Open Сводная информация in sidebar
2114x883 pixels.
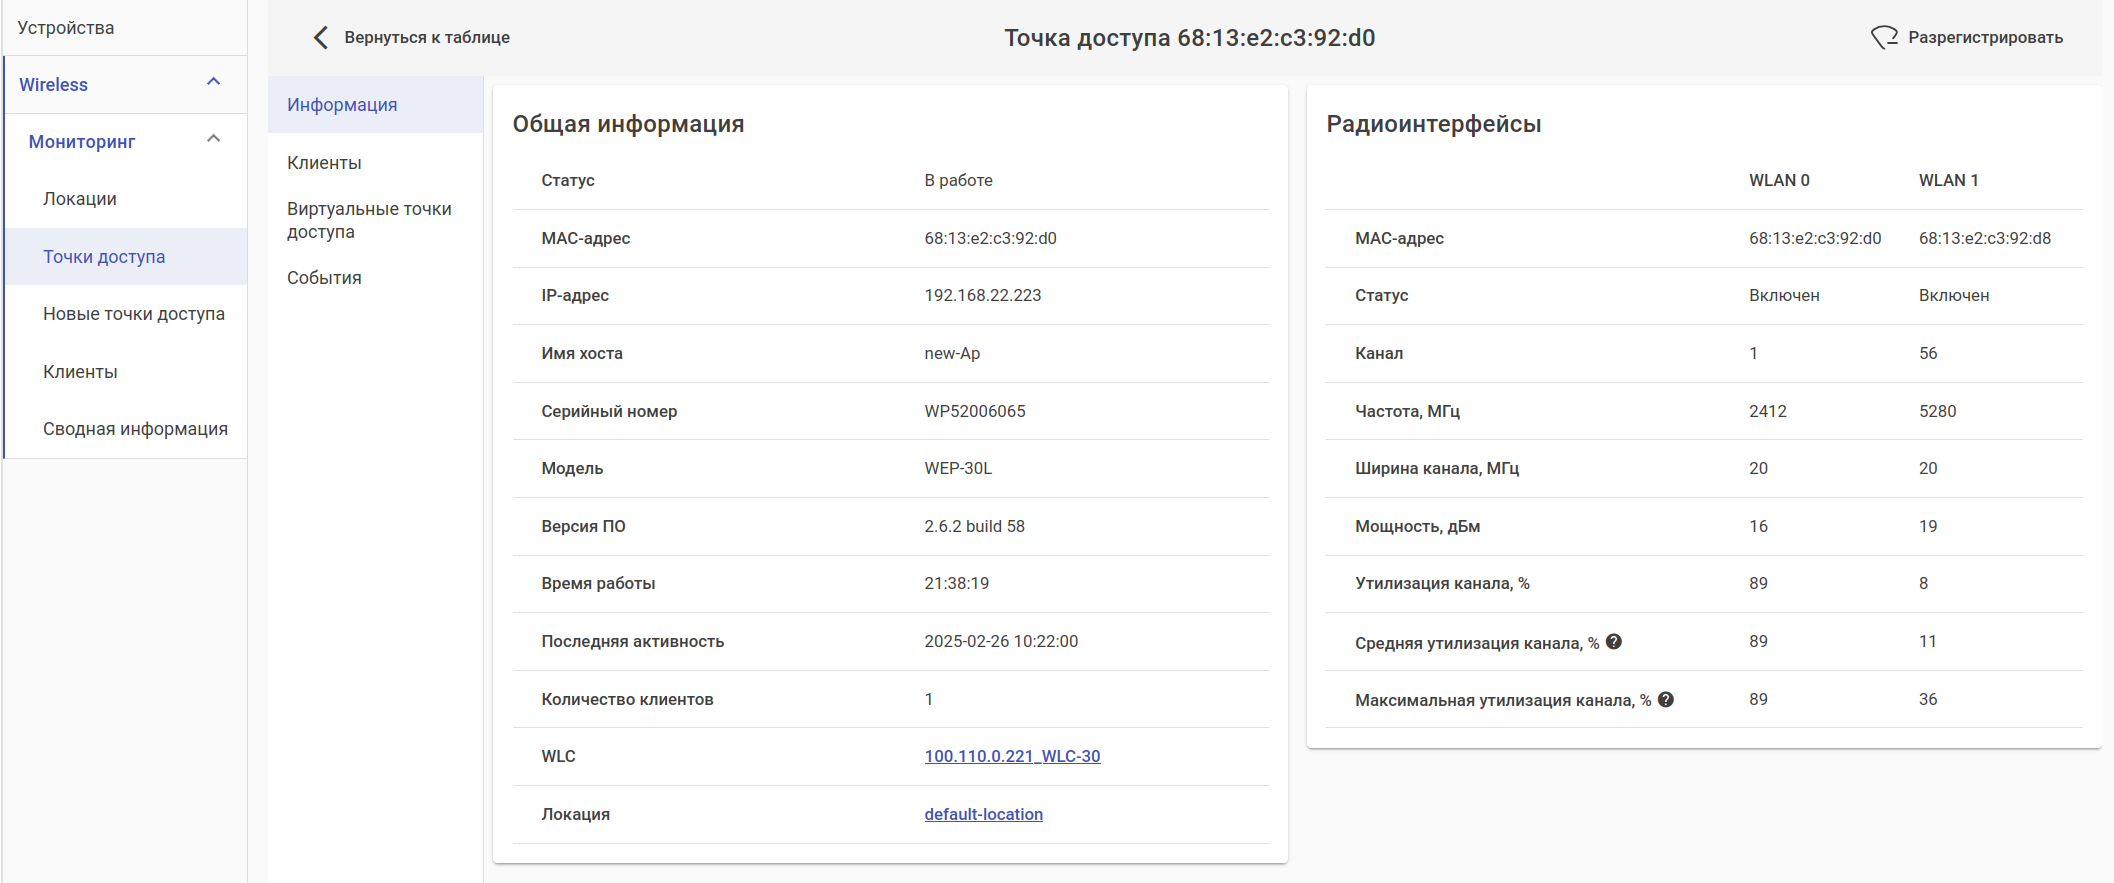[135, 429]
